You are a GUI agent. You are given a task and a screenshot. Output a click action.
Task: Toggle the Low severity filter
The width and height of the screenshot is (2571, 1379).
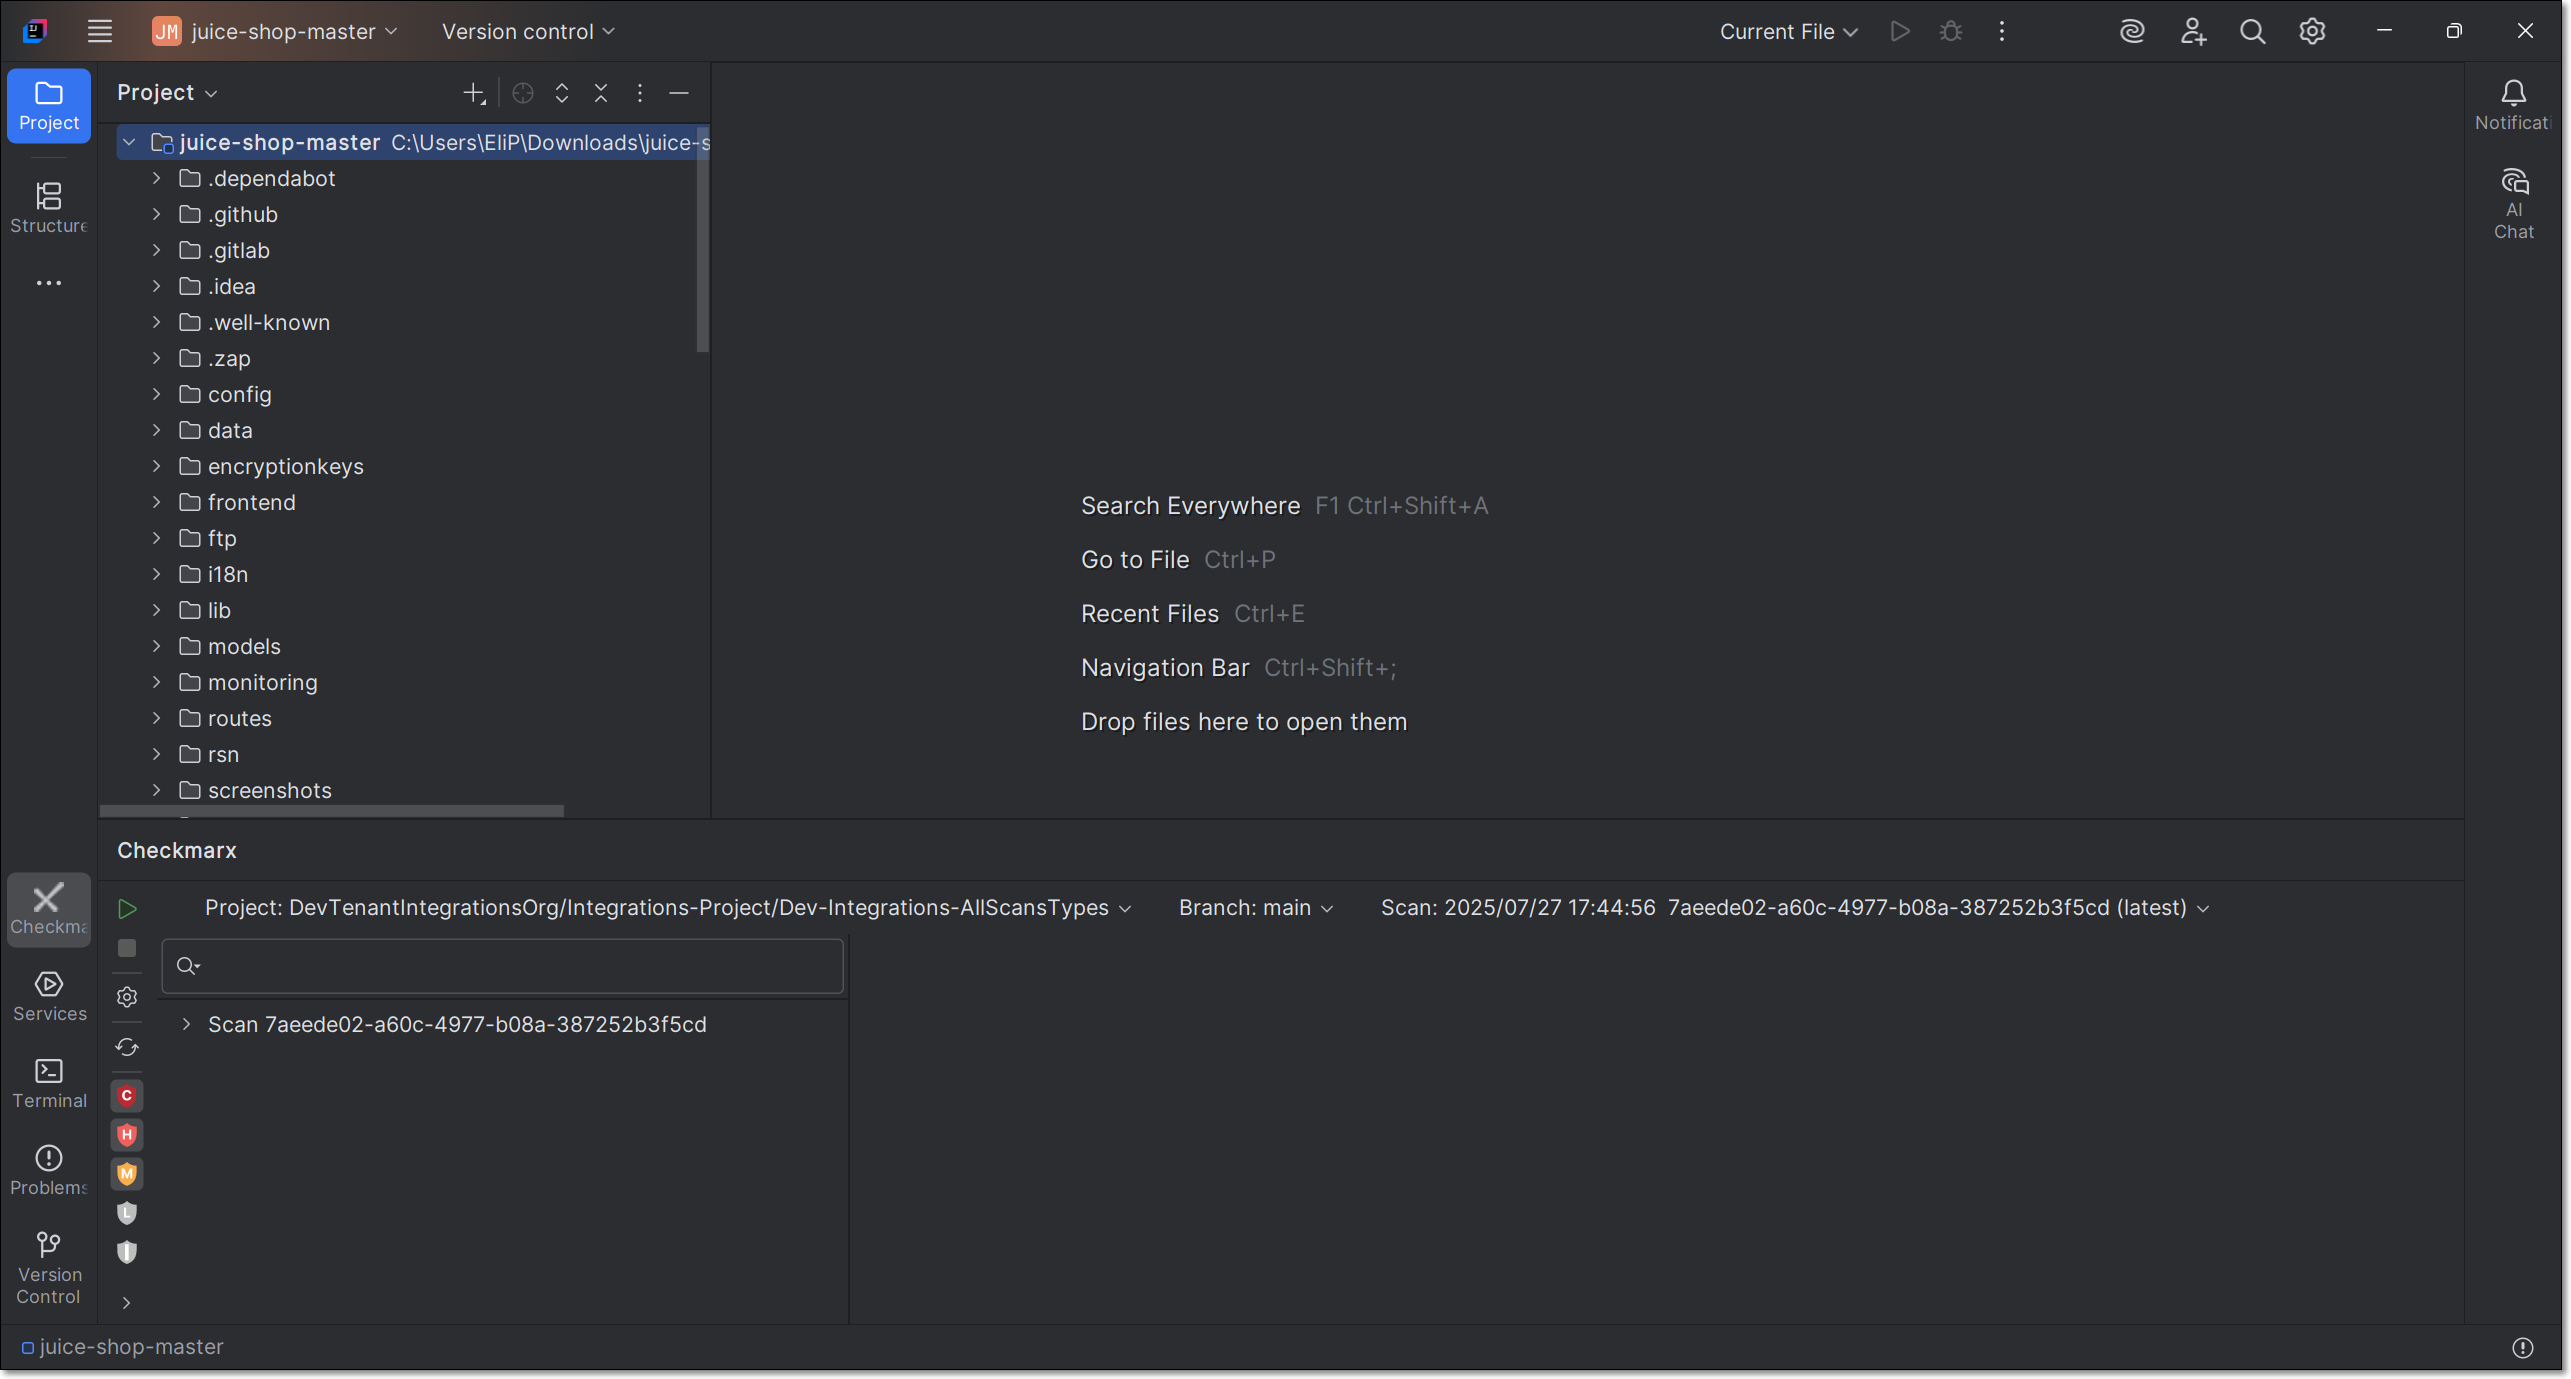(127, 1213)
